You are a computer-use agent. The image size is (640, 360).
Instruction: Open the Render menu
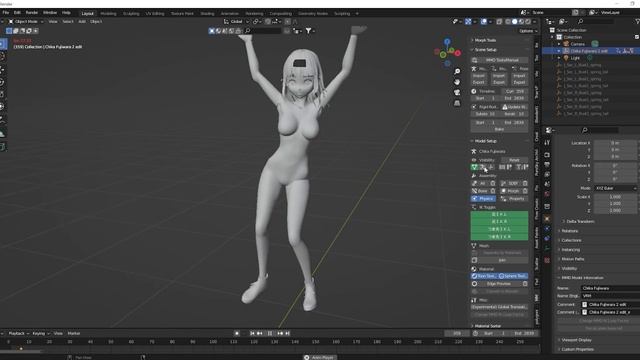coord(31,13)
